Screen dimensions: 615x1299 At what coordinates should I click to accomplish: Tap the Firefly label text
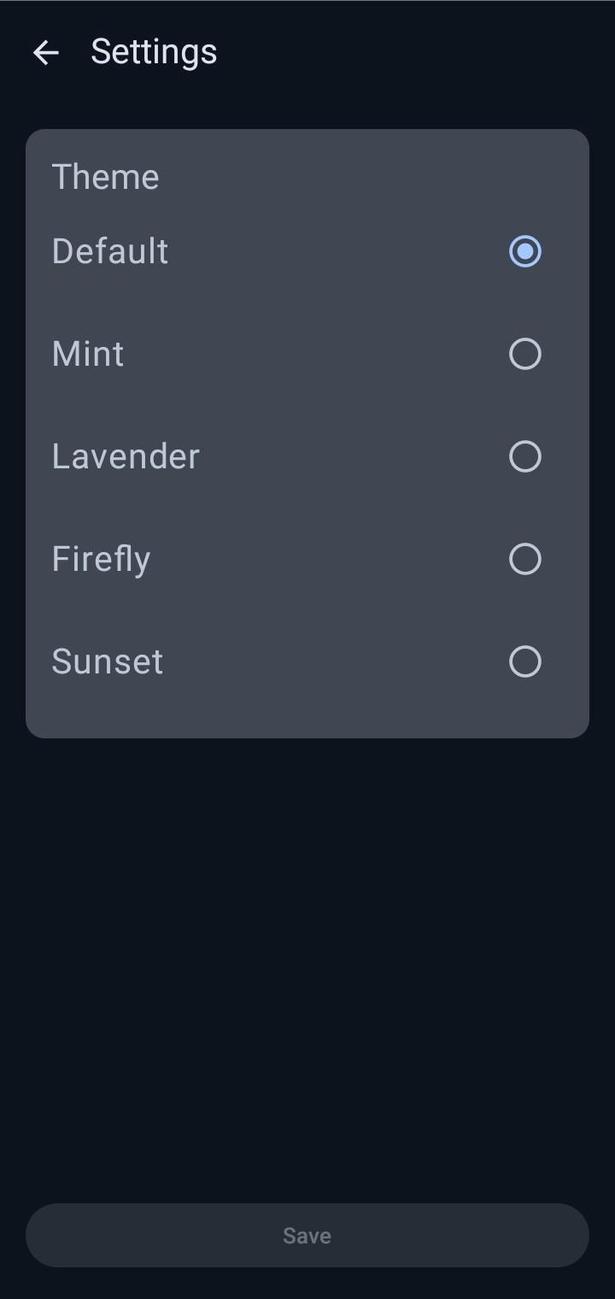(x=100, y=559)
